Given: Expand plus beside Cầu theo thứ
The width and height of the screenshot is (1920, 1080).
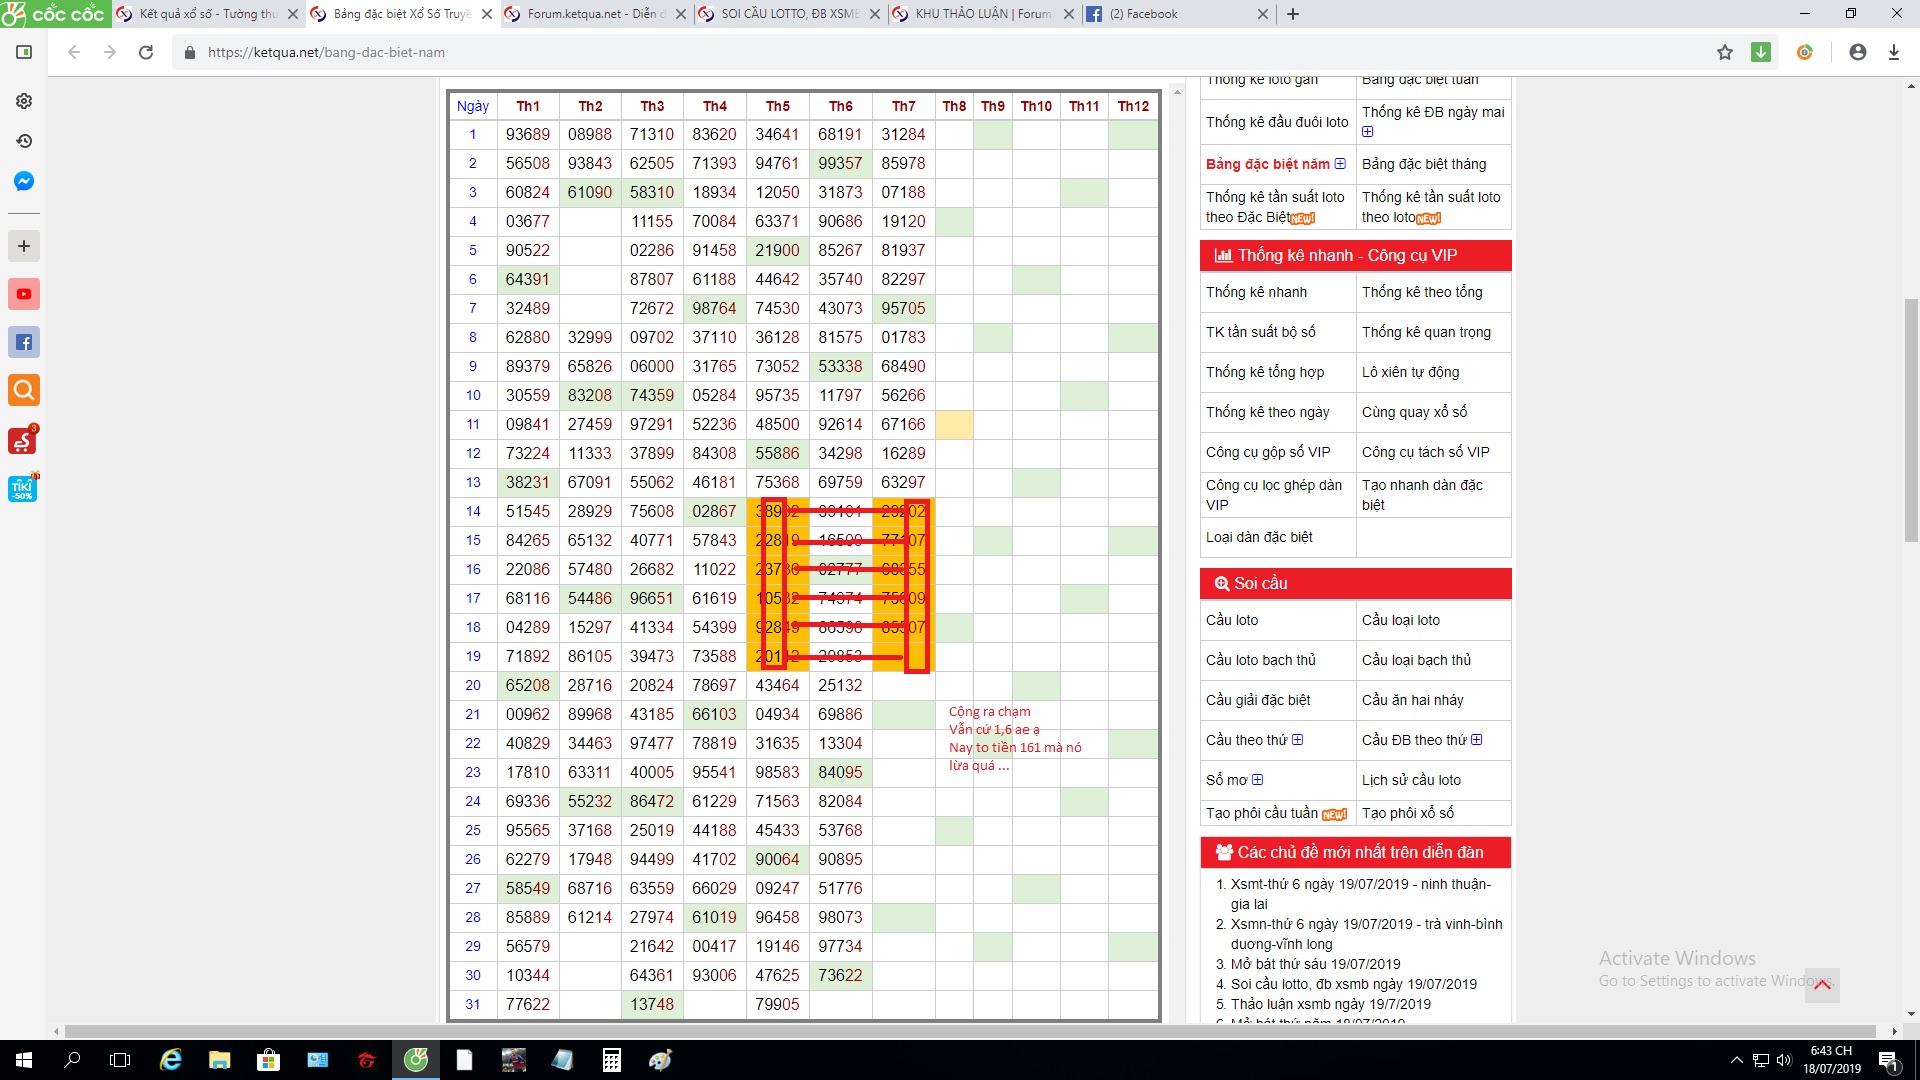Looking at the screenshot, I should pyautogui.click(x=1298, y=740).
